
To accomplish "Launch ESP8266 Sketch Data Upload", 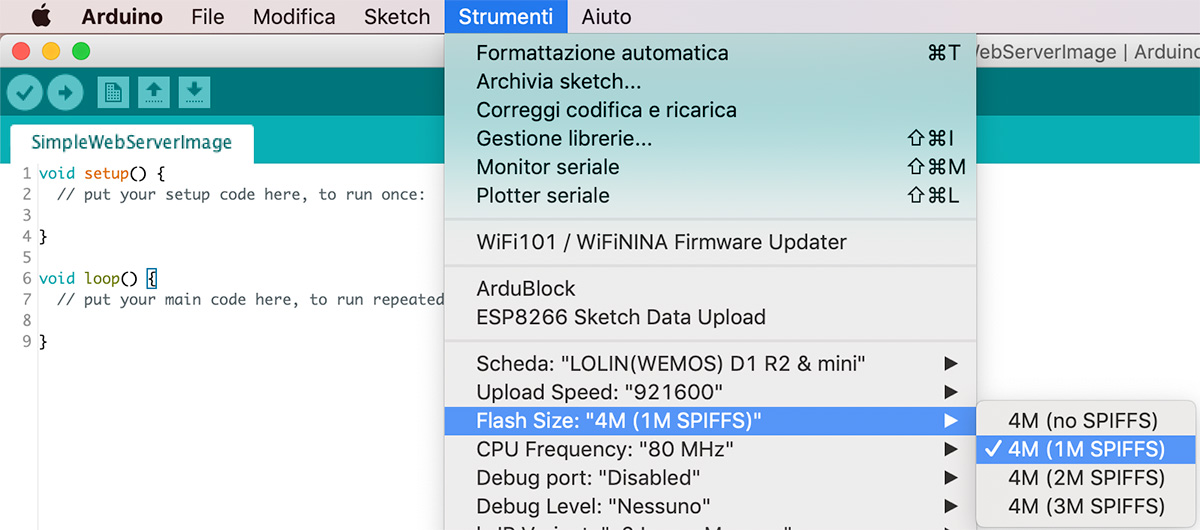I will point(620,317).
